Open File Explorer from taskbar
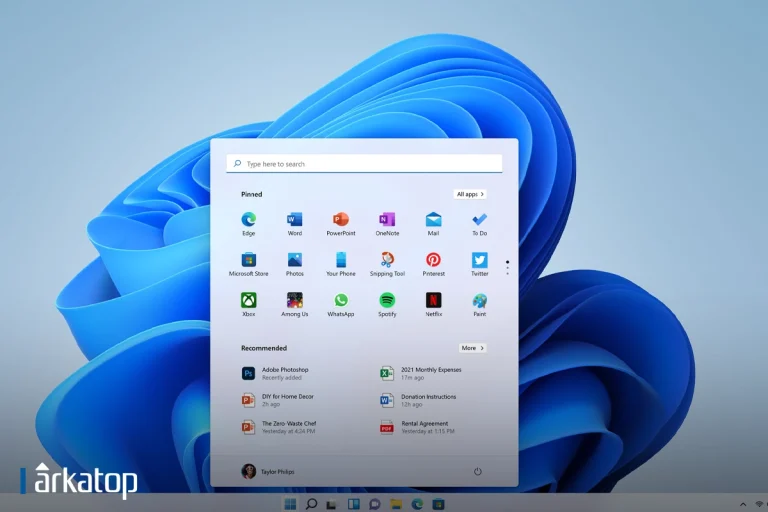This screenshot has width=768, height=512. 396,504
